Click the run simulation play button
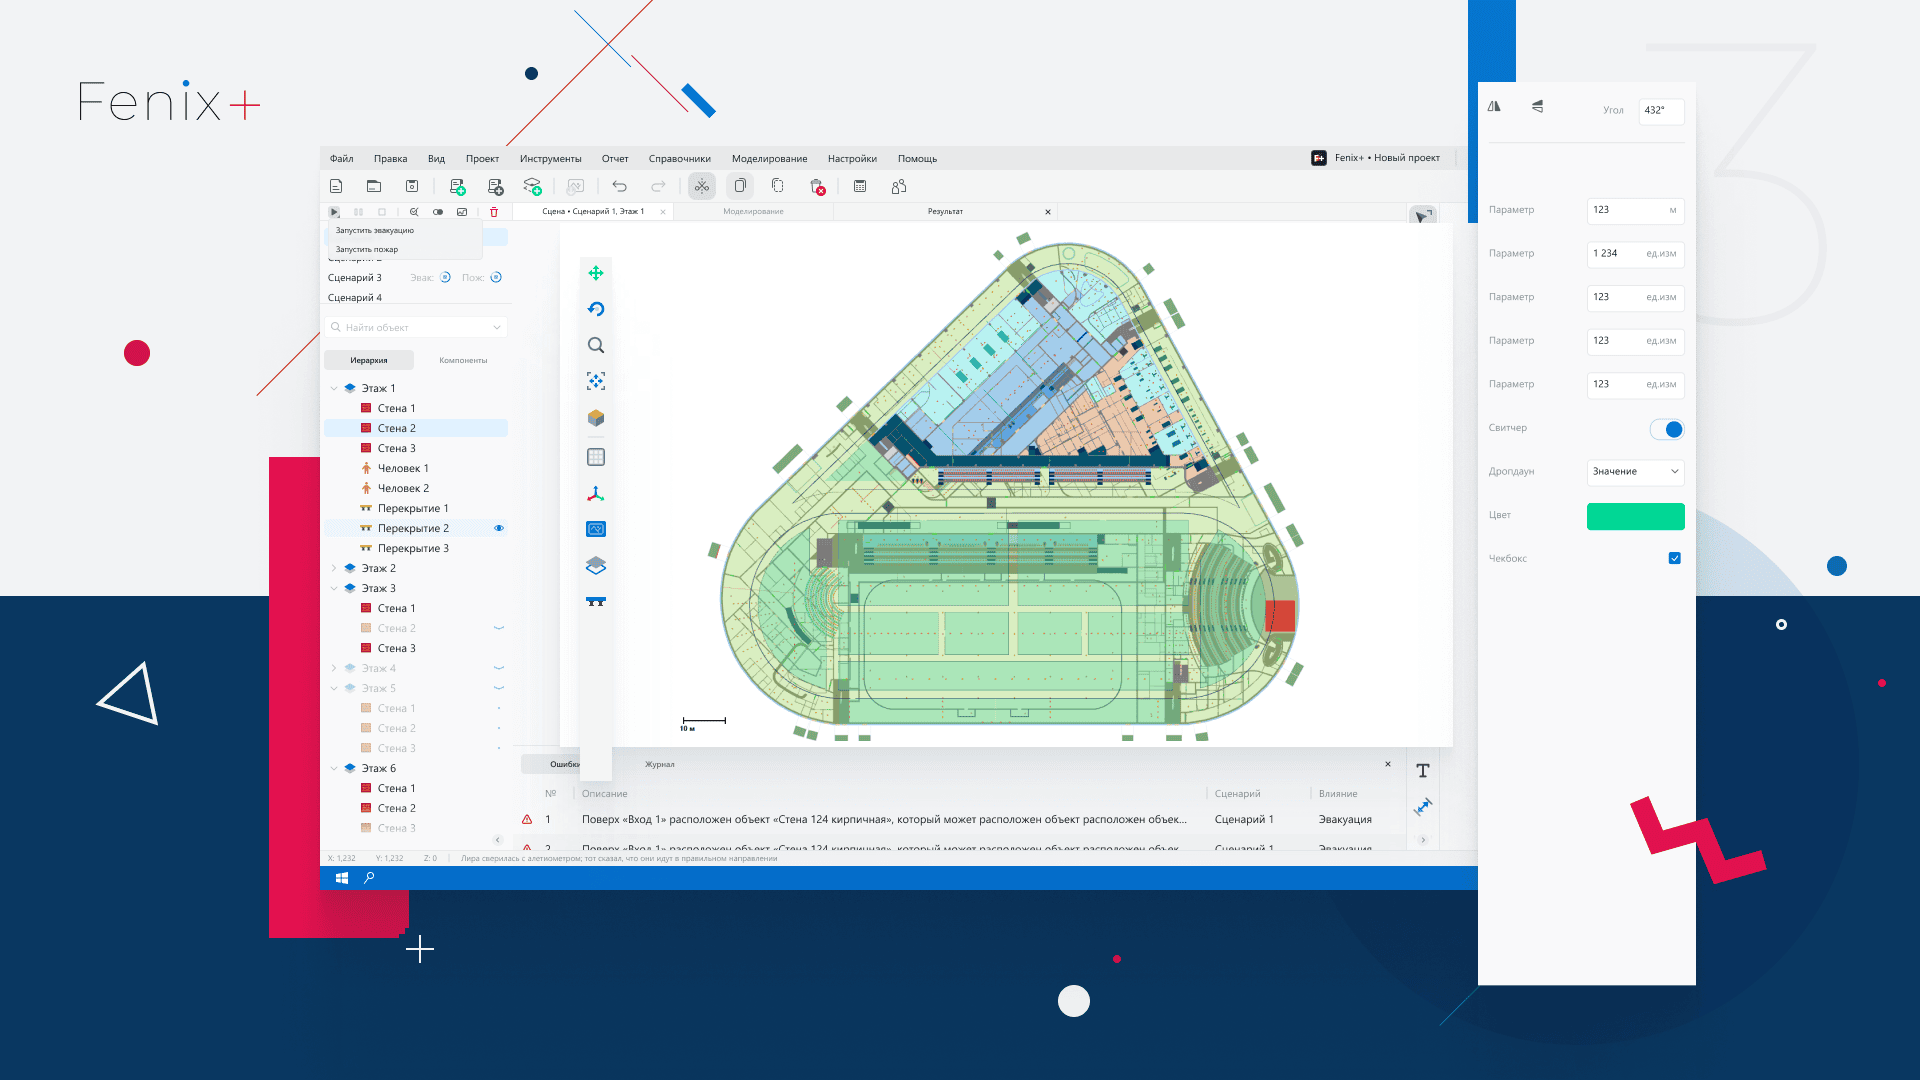Viewport: 1920px width, 1080px height. pos(334,212)
